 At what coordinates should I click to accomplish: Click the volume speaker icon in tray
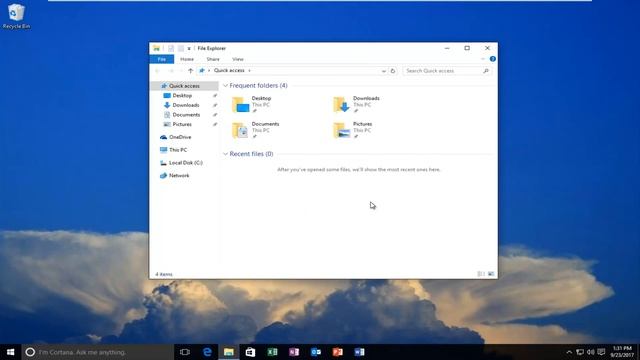pyautogui.click(x=591, y=352)
